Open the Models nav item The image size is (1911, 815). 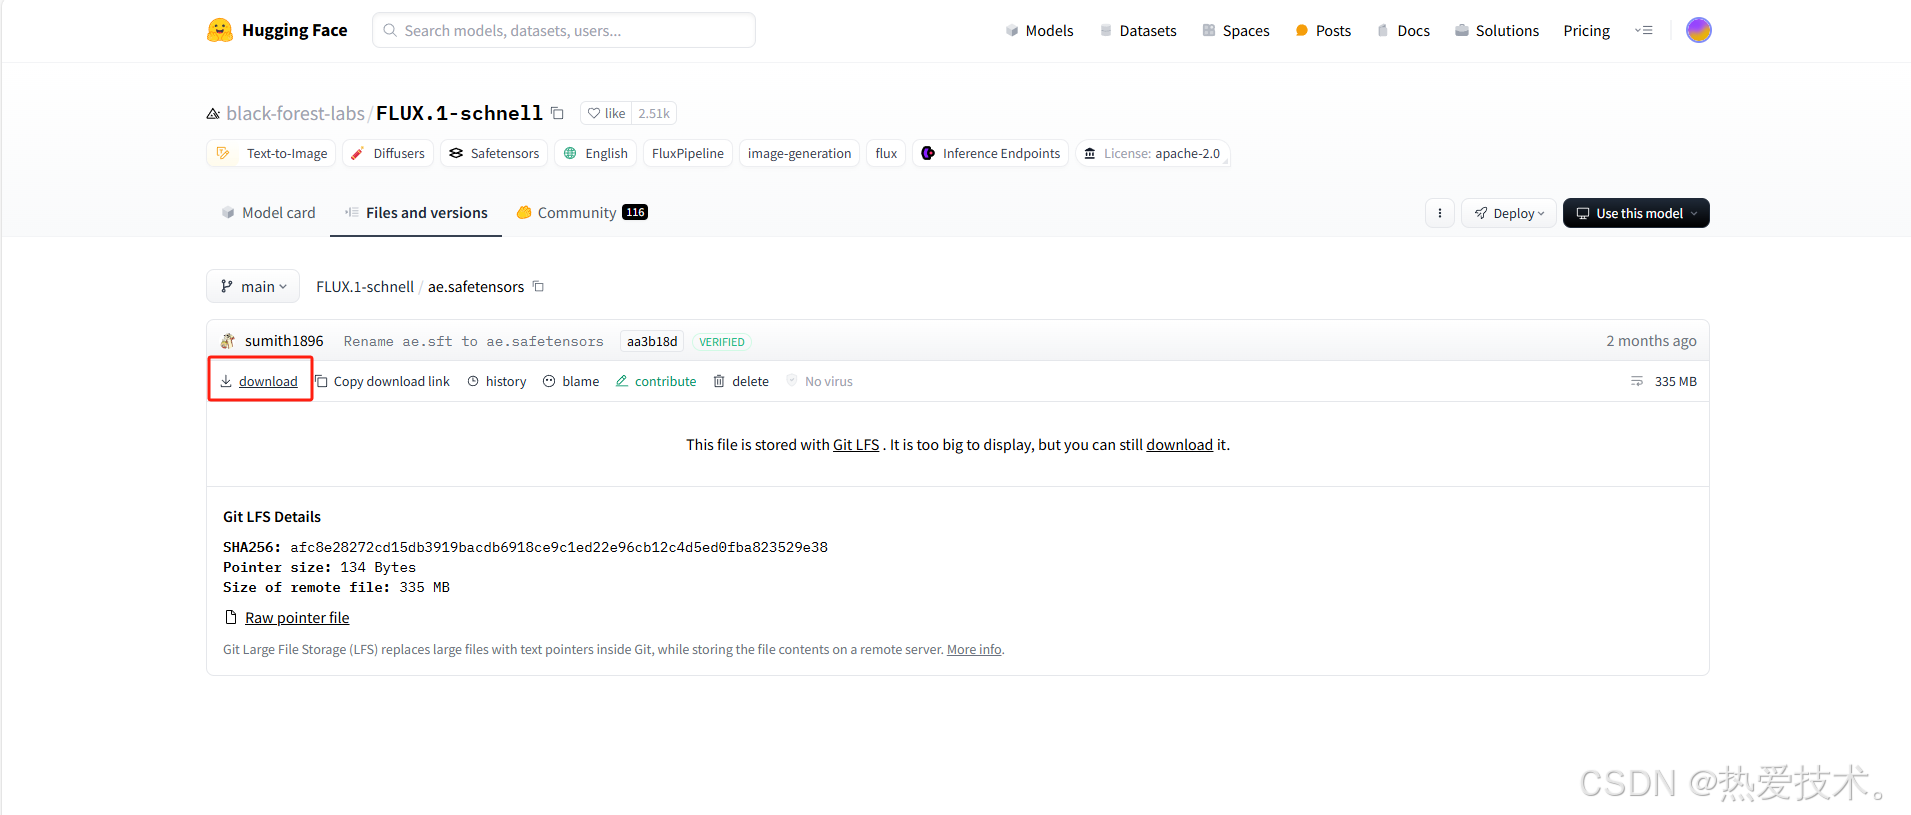point(1039,31)
